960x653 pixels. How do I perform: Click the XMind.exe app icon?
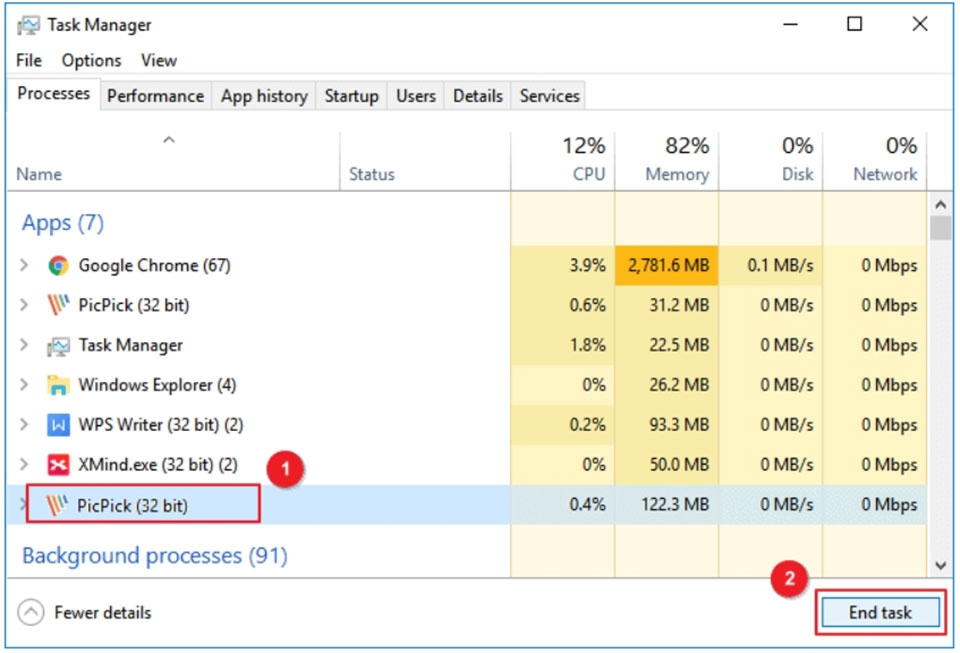point(58,465)
